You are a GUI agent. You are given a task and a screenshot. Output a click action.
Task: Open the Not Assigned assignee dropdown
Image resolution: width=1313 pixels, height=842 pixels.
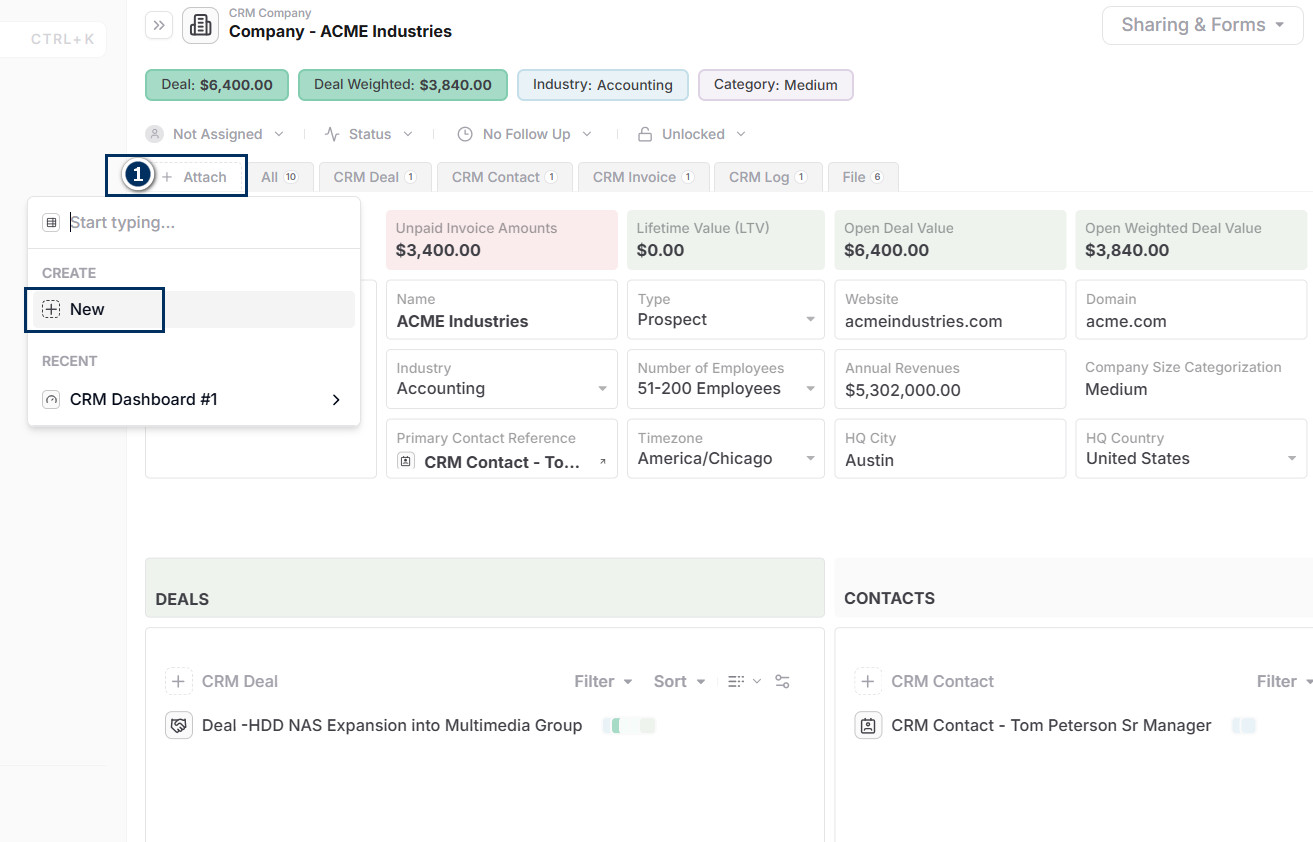click(x=216, y=134)
